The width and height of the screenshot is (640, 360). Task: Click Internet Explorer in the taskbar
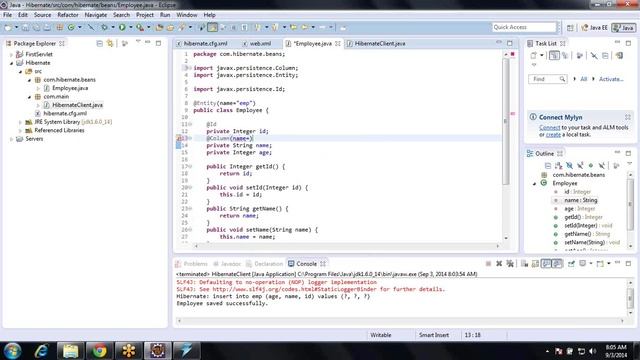41,351
